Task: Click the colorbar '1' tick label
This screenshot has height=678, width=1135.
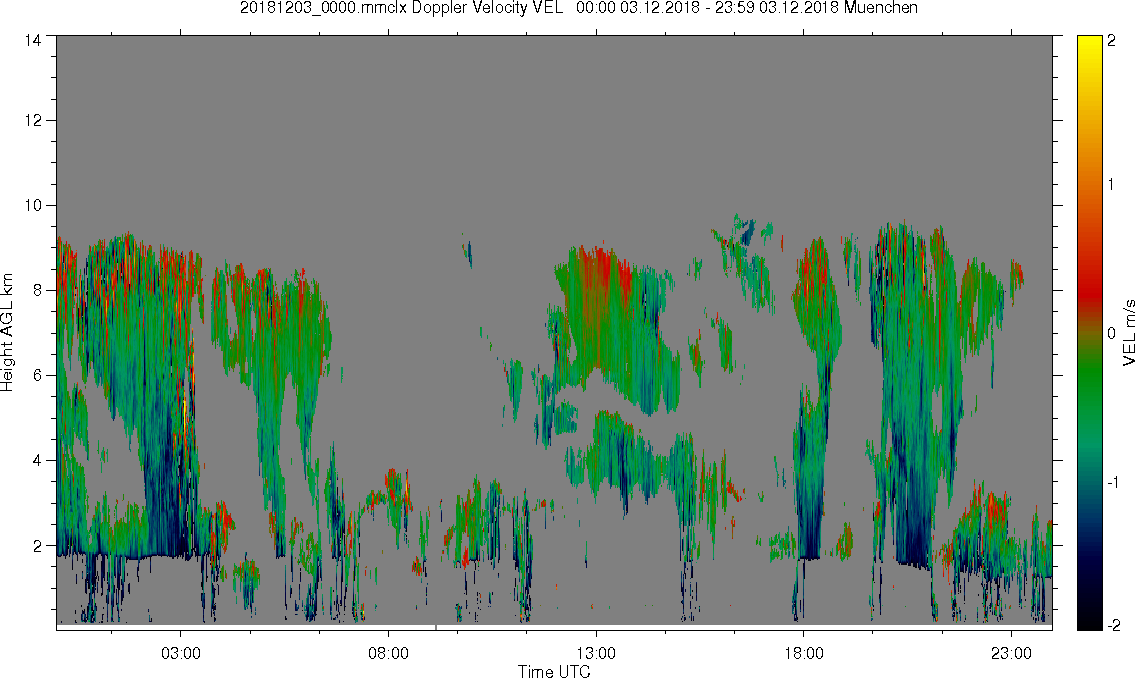Action: [x=1111, y=185]
